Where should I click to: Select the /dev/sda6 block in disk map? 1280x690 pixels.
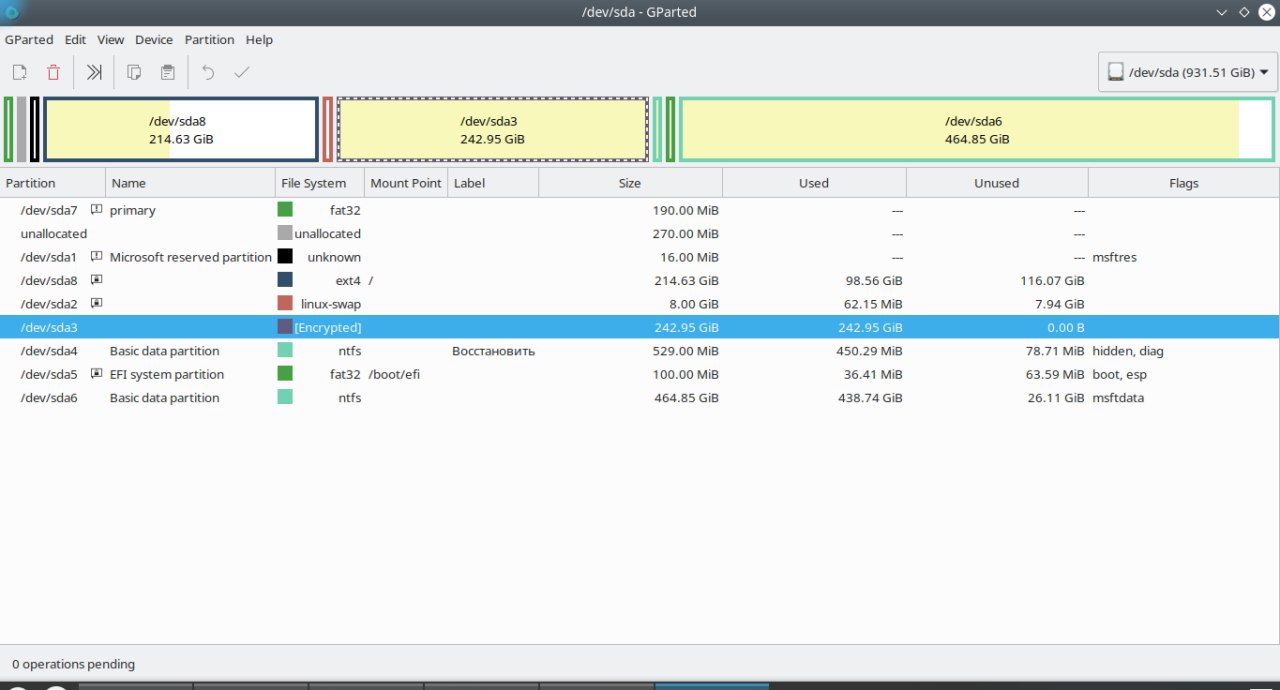point(977,129)
